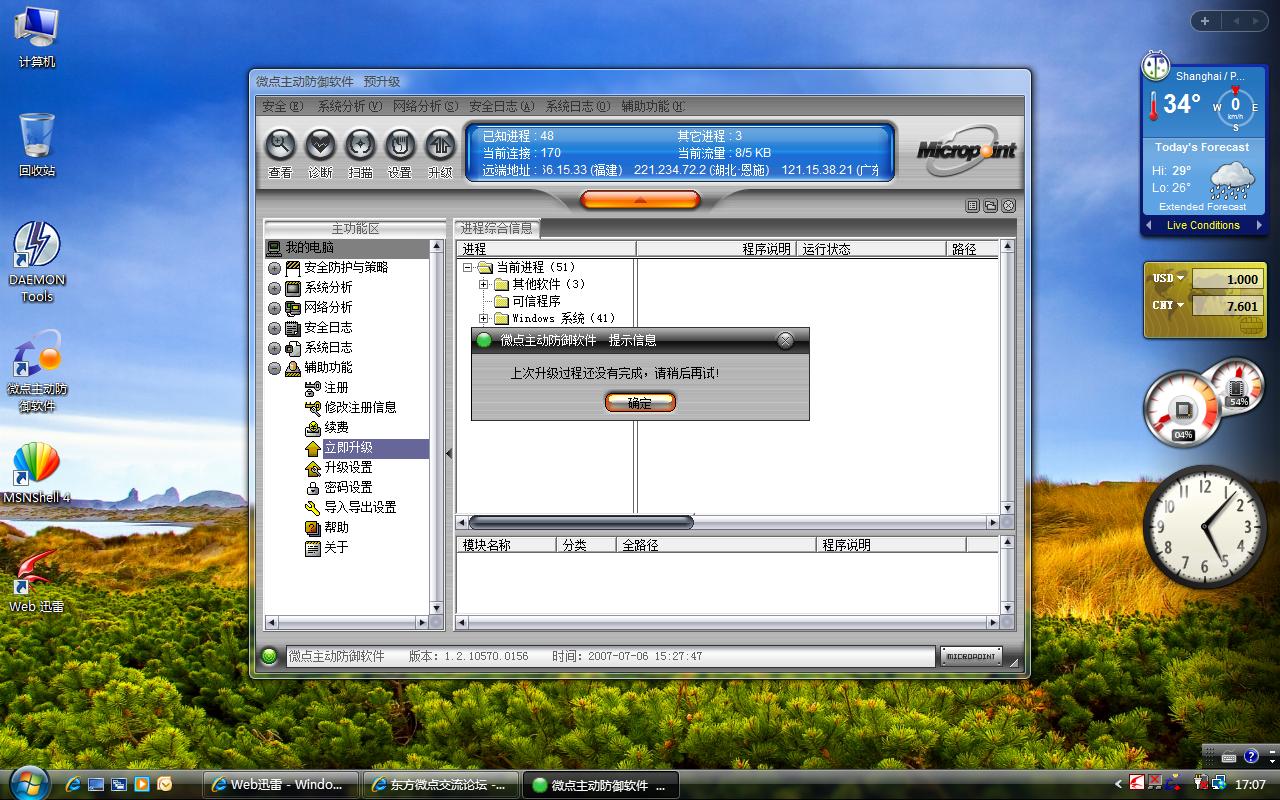
Task: Expand 安全防护与策略 node
Action: [274, 268]
